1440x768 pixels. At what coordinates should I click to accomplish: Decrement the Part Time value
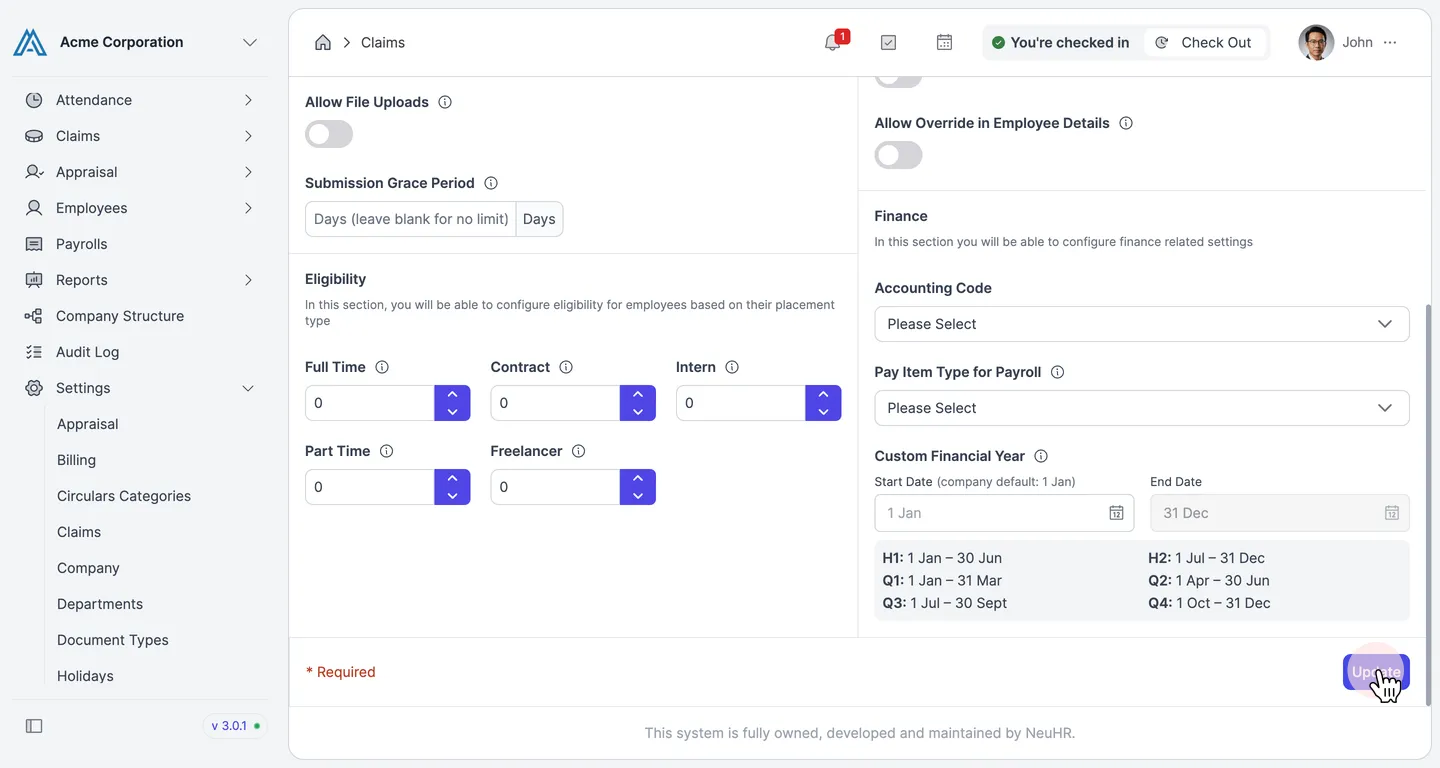click(x=452, y=496)
